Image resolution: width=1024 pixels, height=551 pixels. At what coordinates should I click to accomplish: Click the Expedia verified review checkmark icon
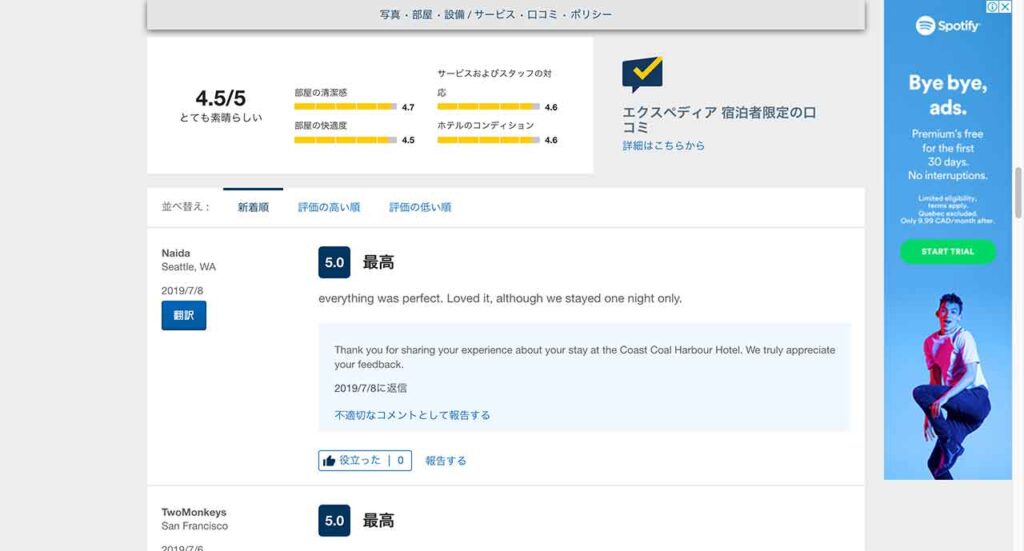[x=642, y=75]
